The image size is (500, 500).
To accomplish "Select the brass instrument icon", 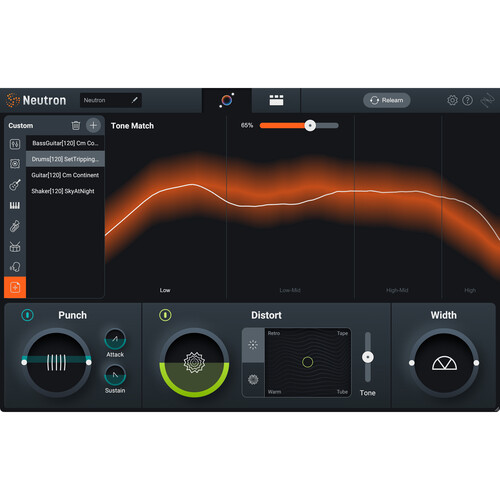I will coord(15,226).
